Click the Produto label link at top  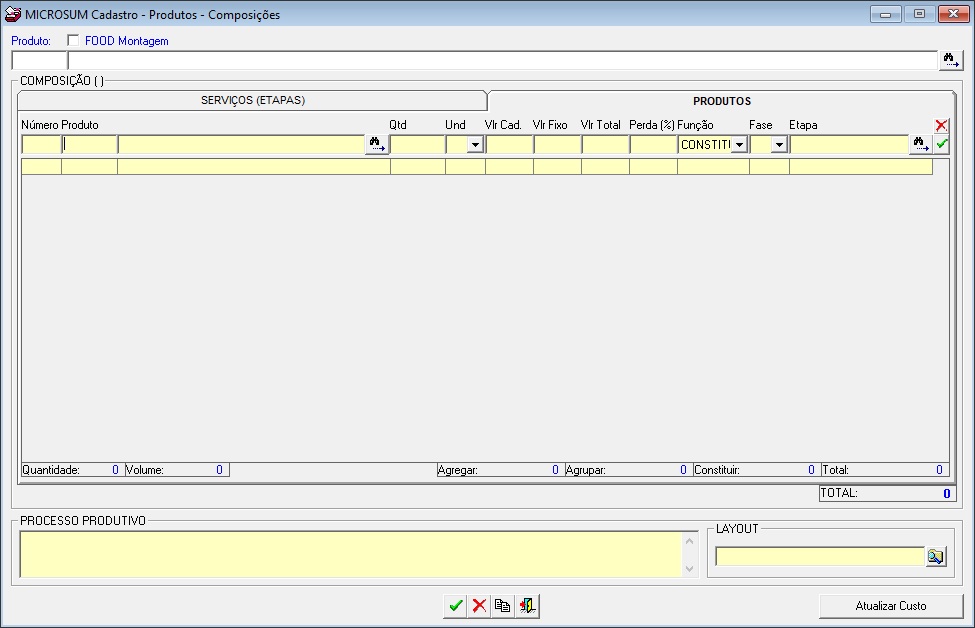click(30, 41)
